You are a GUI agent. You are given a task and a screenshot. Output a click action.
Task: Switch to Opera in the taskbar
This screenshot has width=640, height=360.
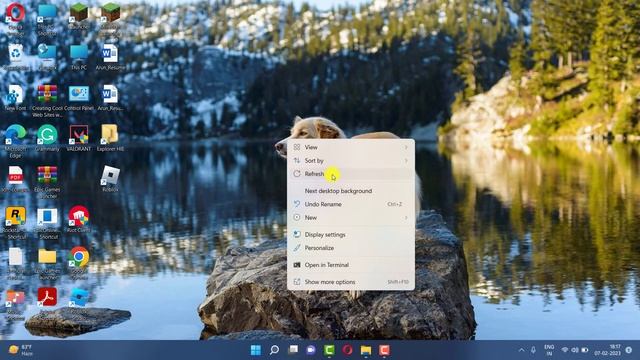click(x=347, y=350)
